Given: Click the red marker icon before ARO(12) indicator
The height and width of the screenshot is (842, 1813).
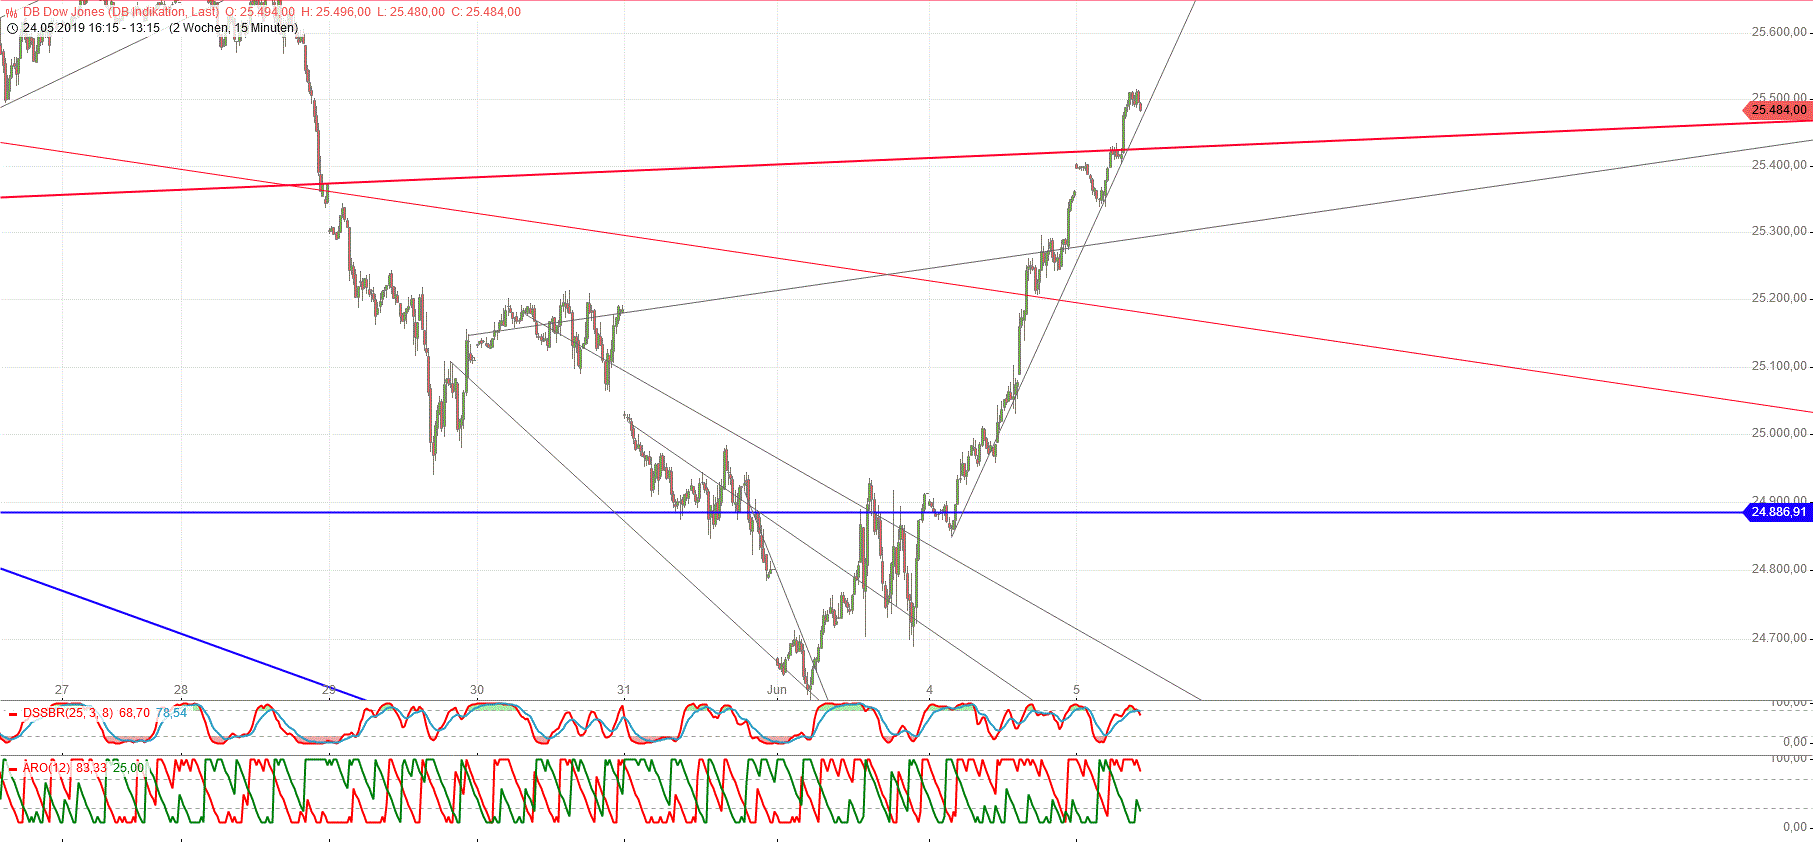Looking at the screenshot, I should coord(13,769).
